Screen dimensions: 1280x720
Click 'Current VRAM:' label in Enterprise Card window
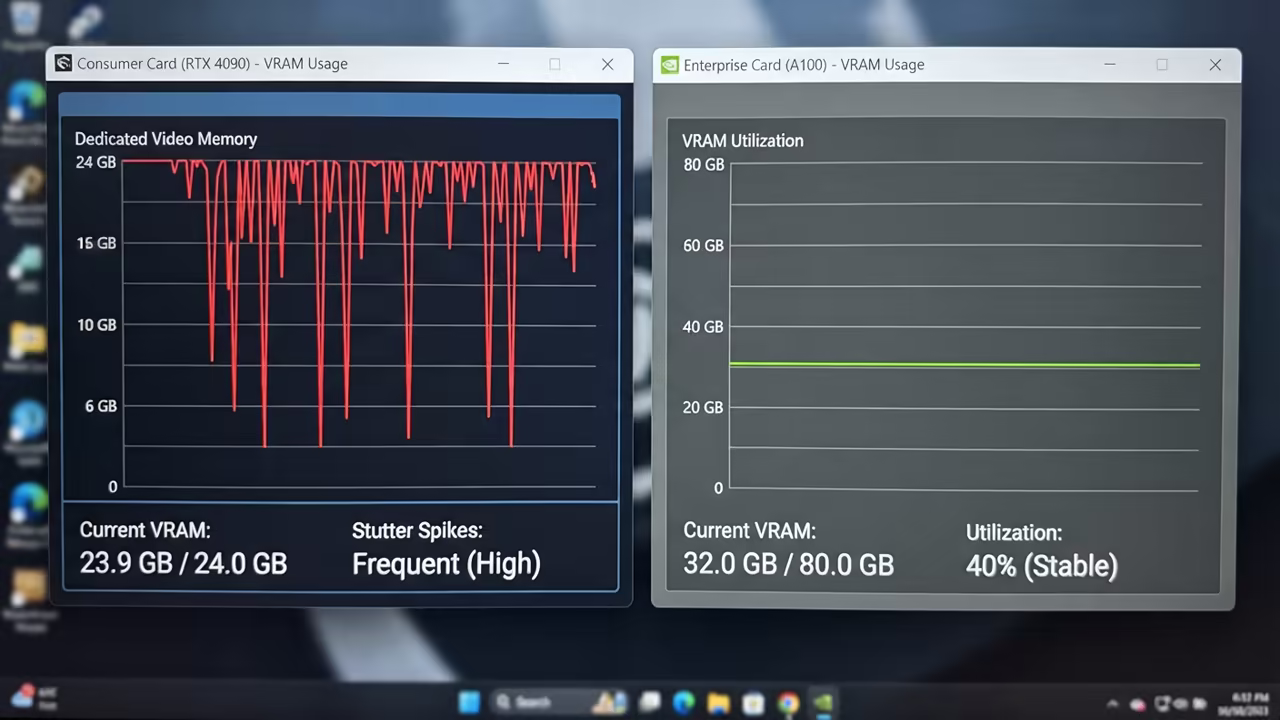coord(750,531)
